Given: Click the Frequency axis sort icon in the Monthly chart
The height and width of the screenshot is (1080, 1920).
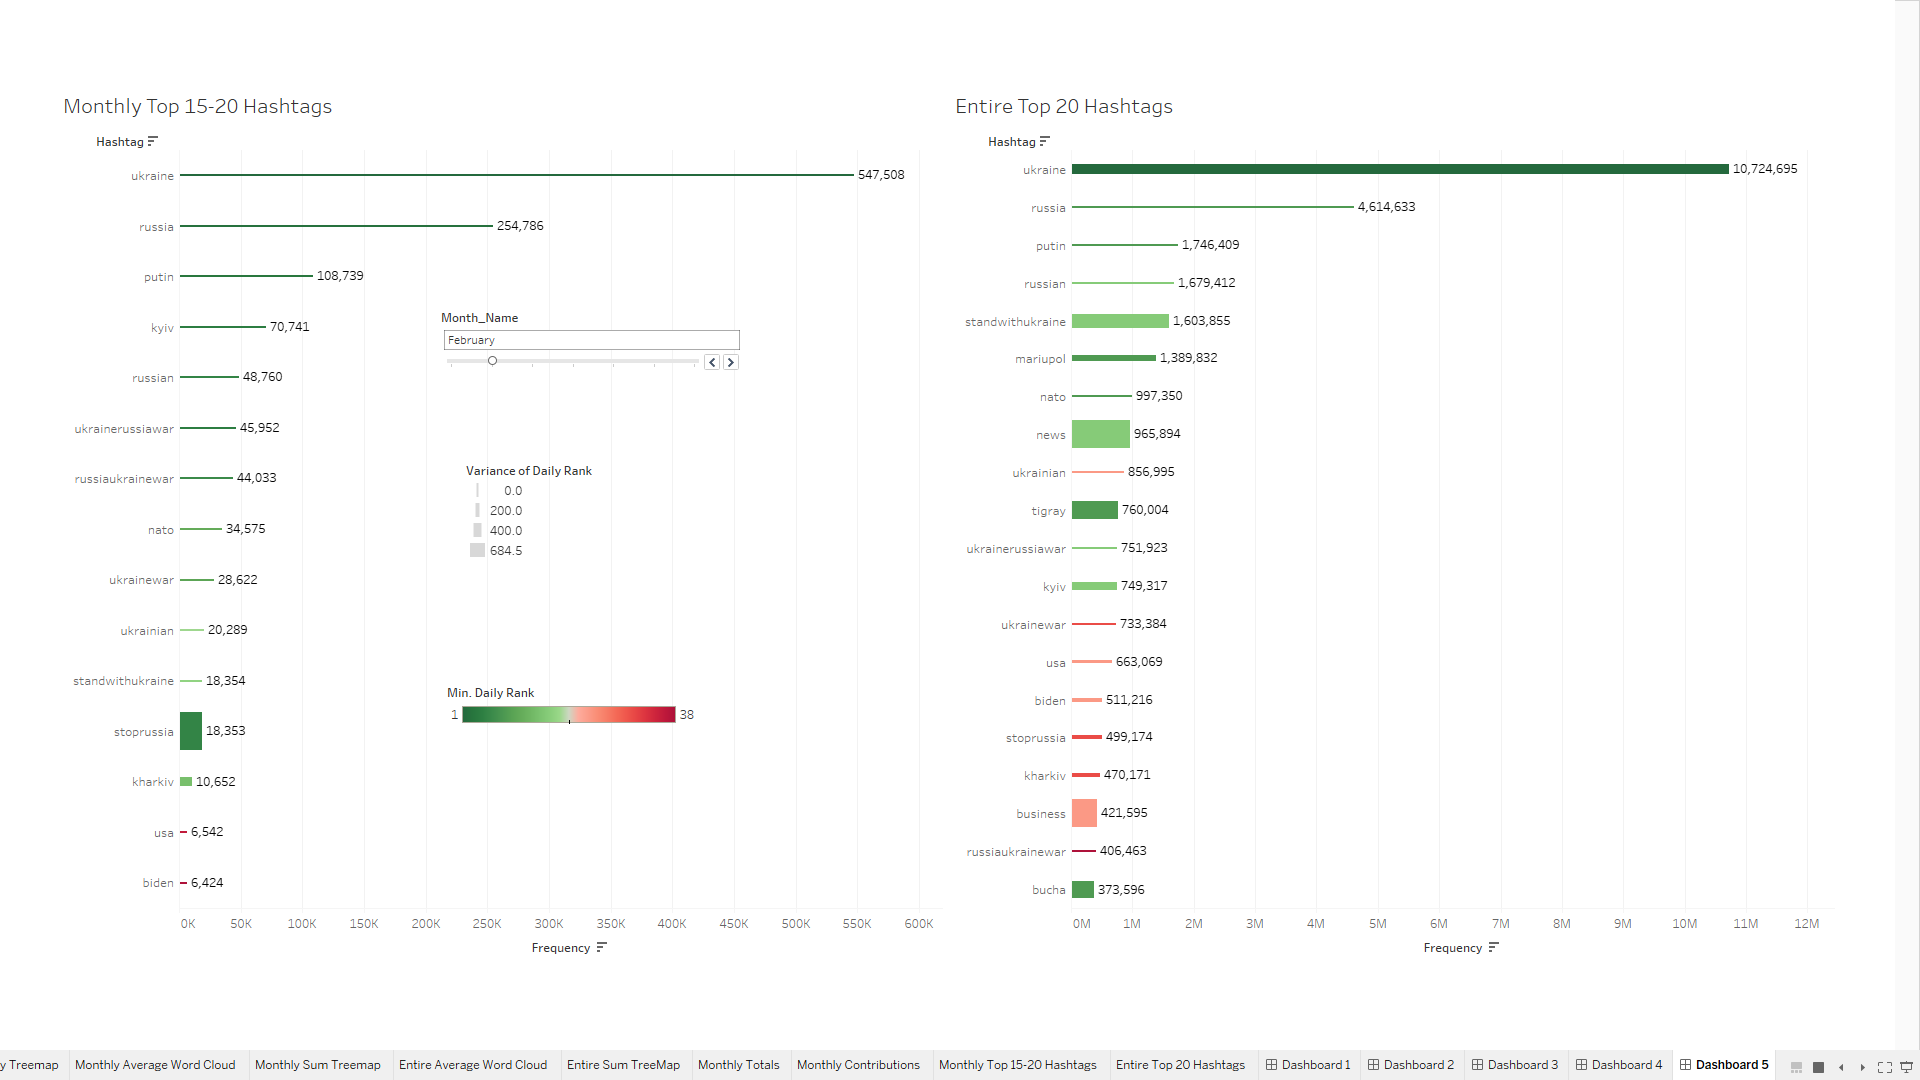Looking at the screenshot, I should (602, 947).
